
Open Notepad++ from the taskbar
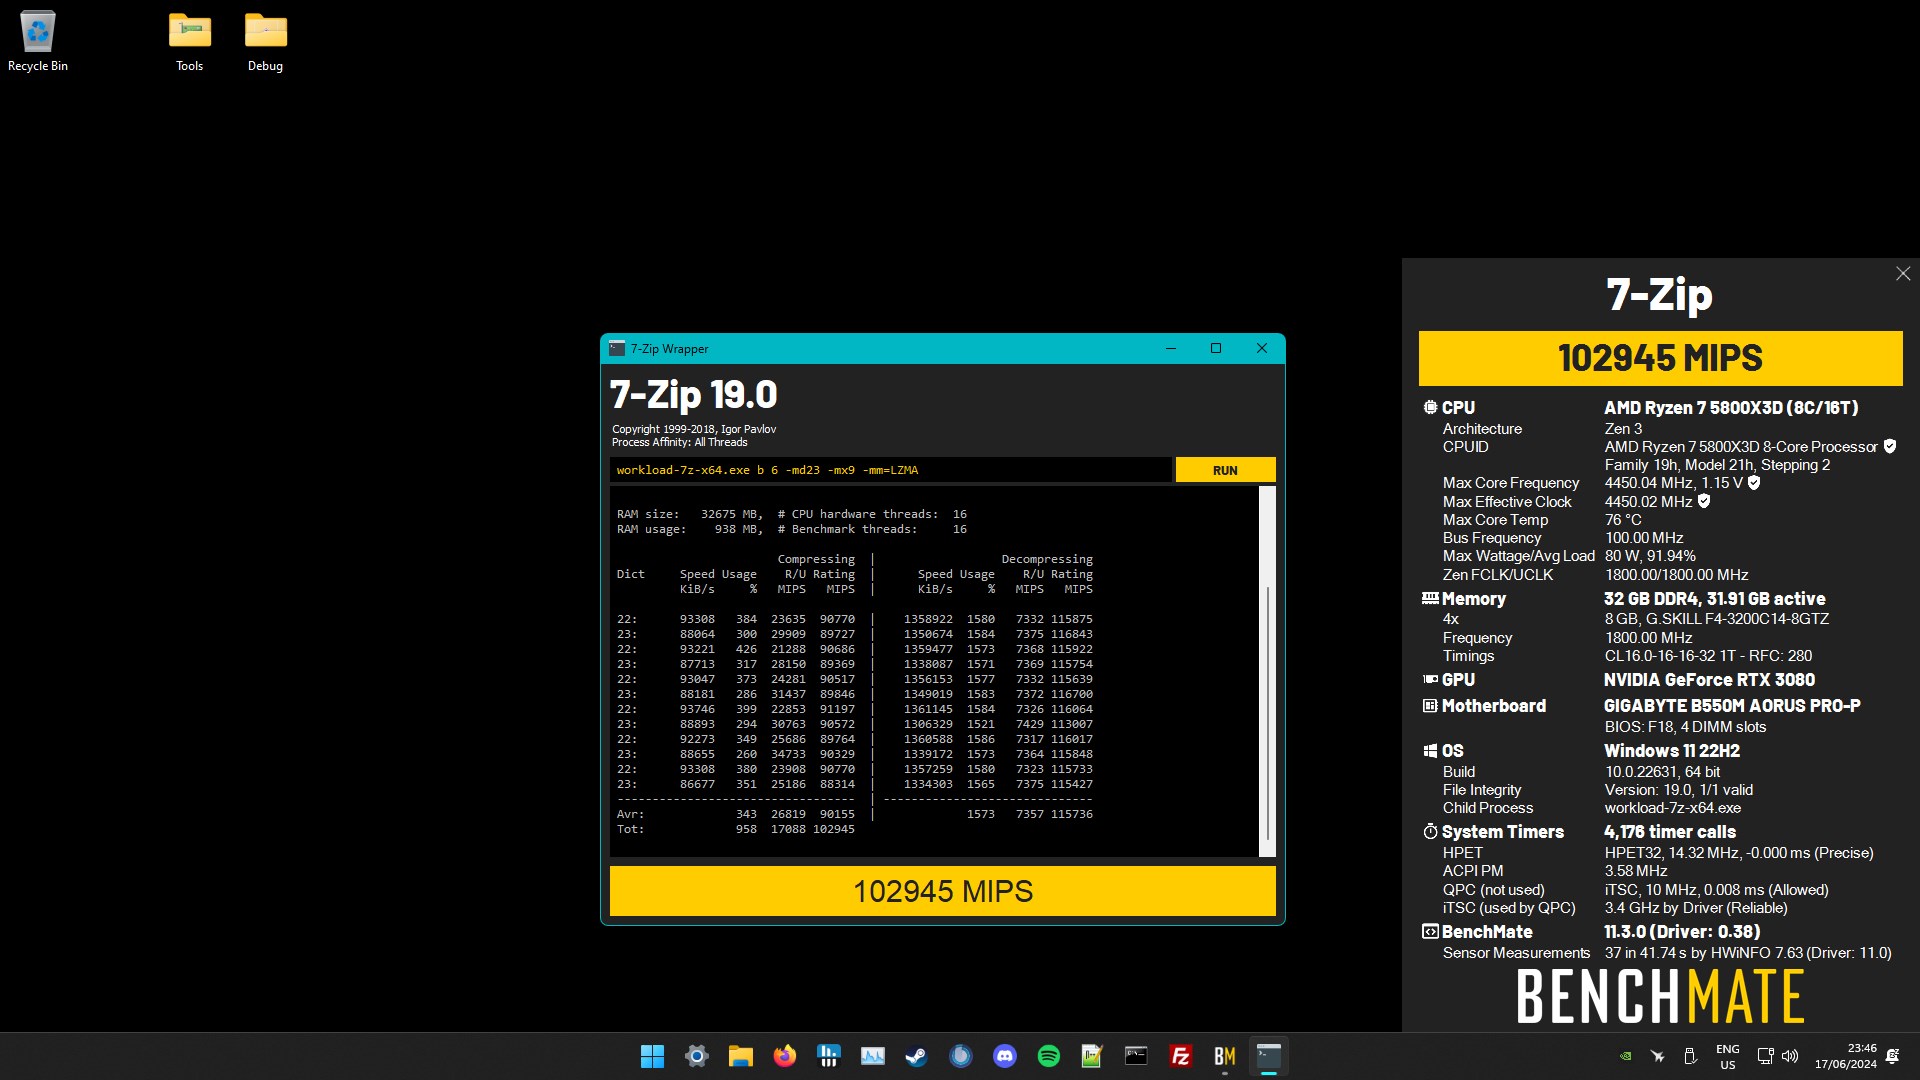click(x=1092, y=1056)
